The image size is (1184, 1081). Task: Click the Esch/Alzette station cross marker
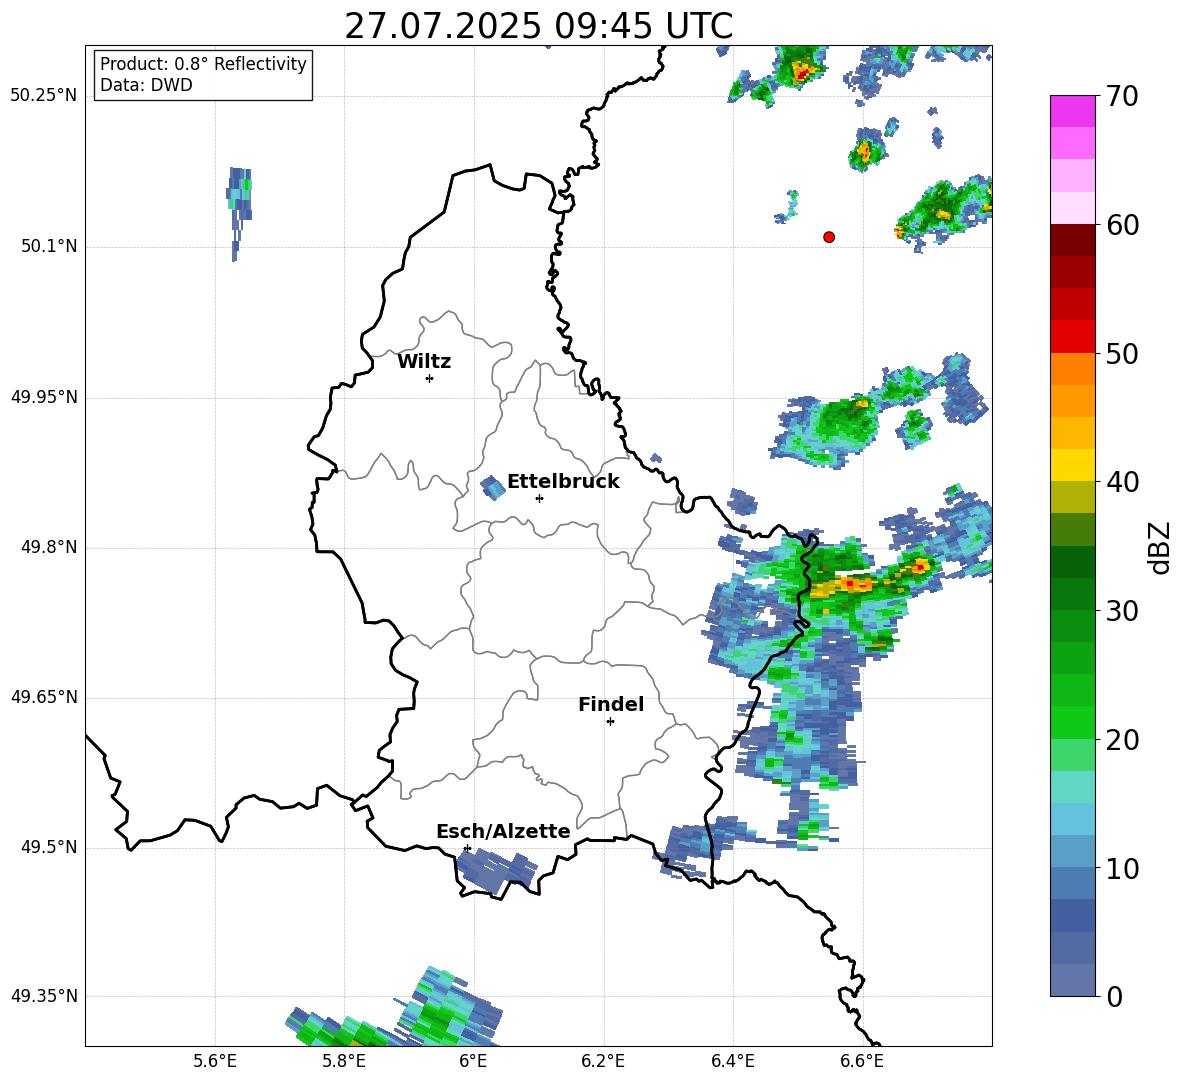(467, 848)
